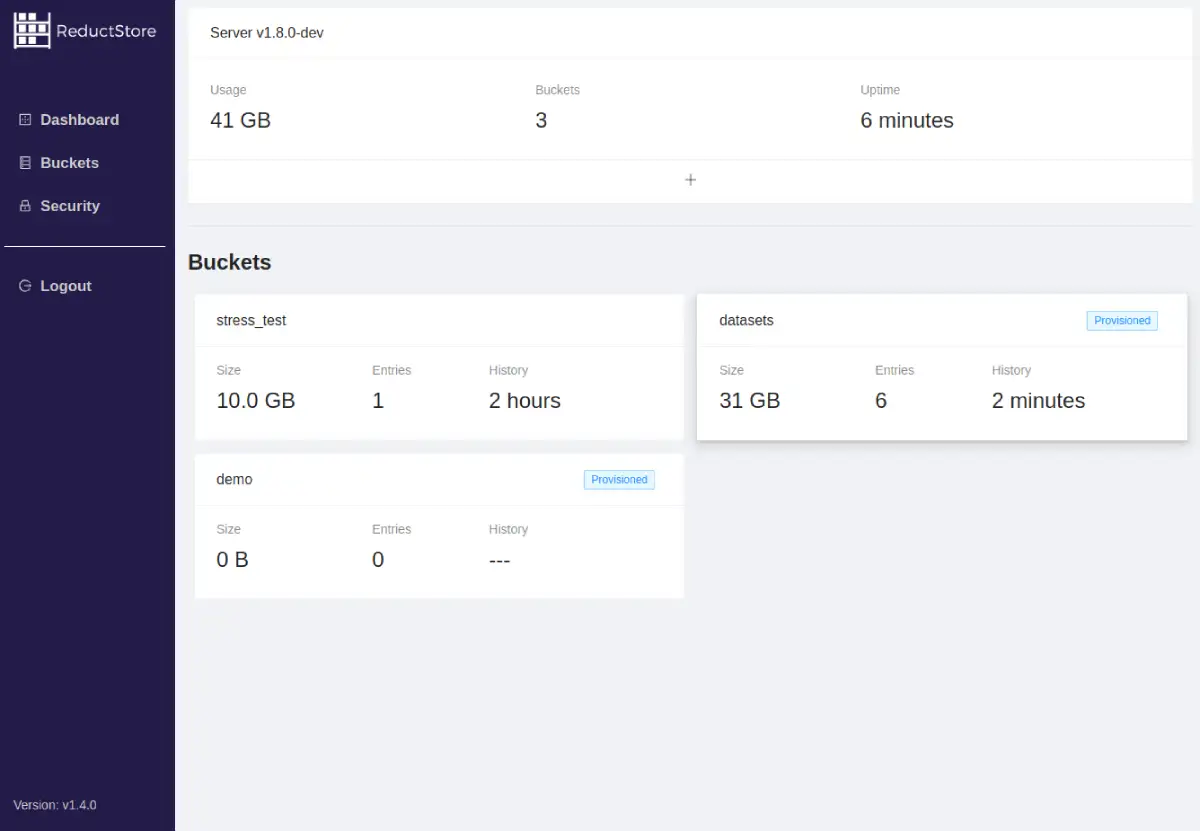1200x831 pixels.
Task: Click the Security lock icon
Action: 24,205
